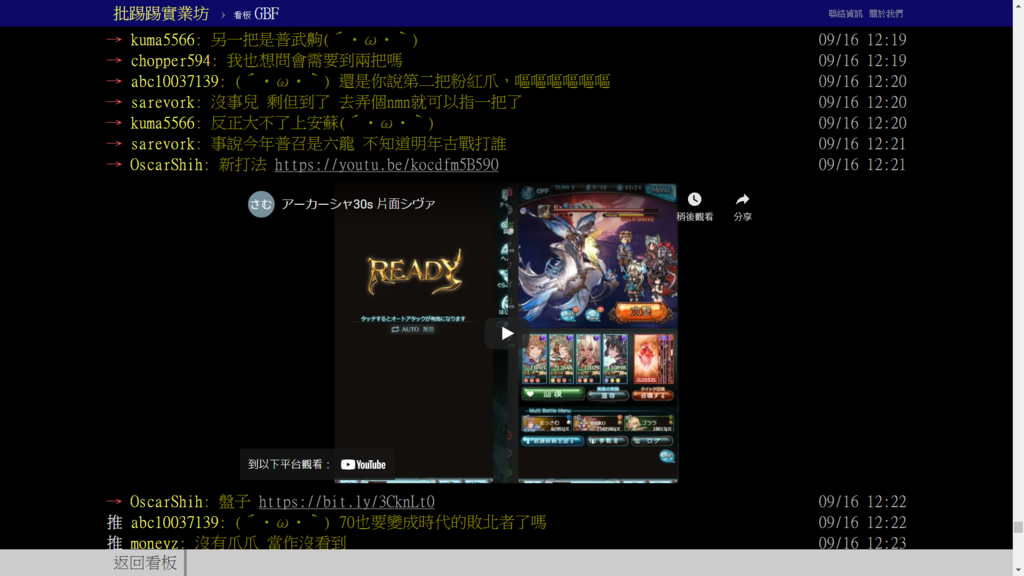The height and width of the screenshot is (576, 1024).
Task: Click sarevork comment about 六龍
Action: (359, 144)
